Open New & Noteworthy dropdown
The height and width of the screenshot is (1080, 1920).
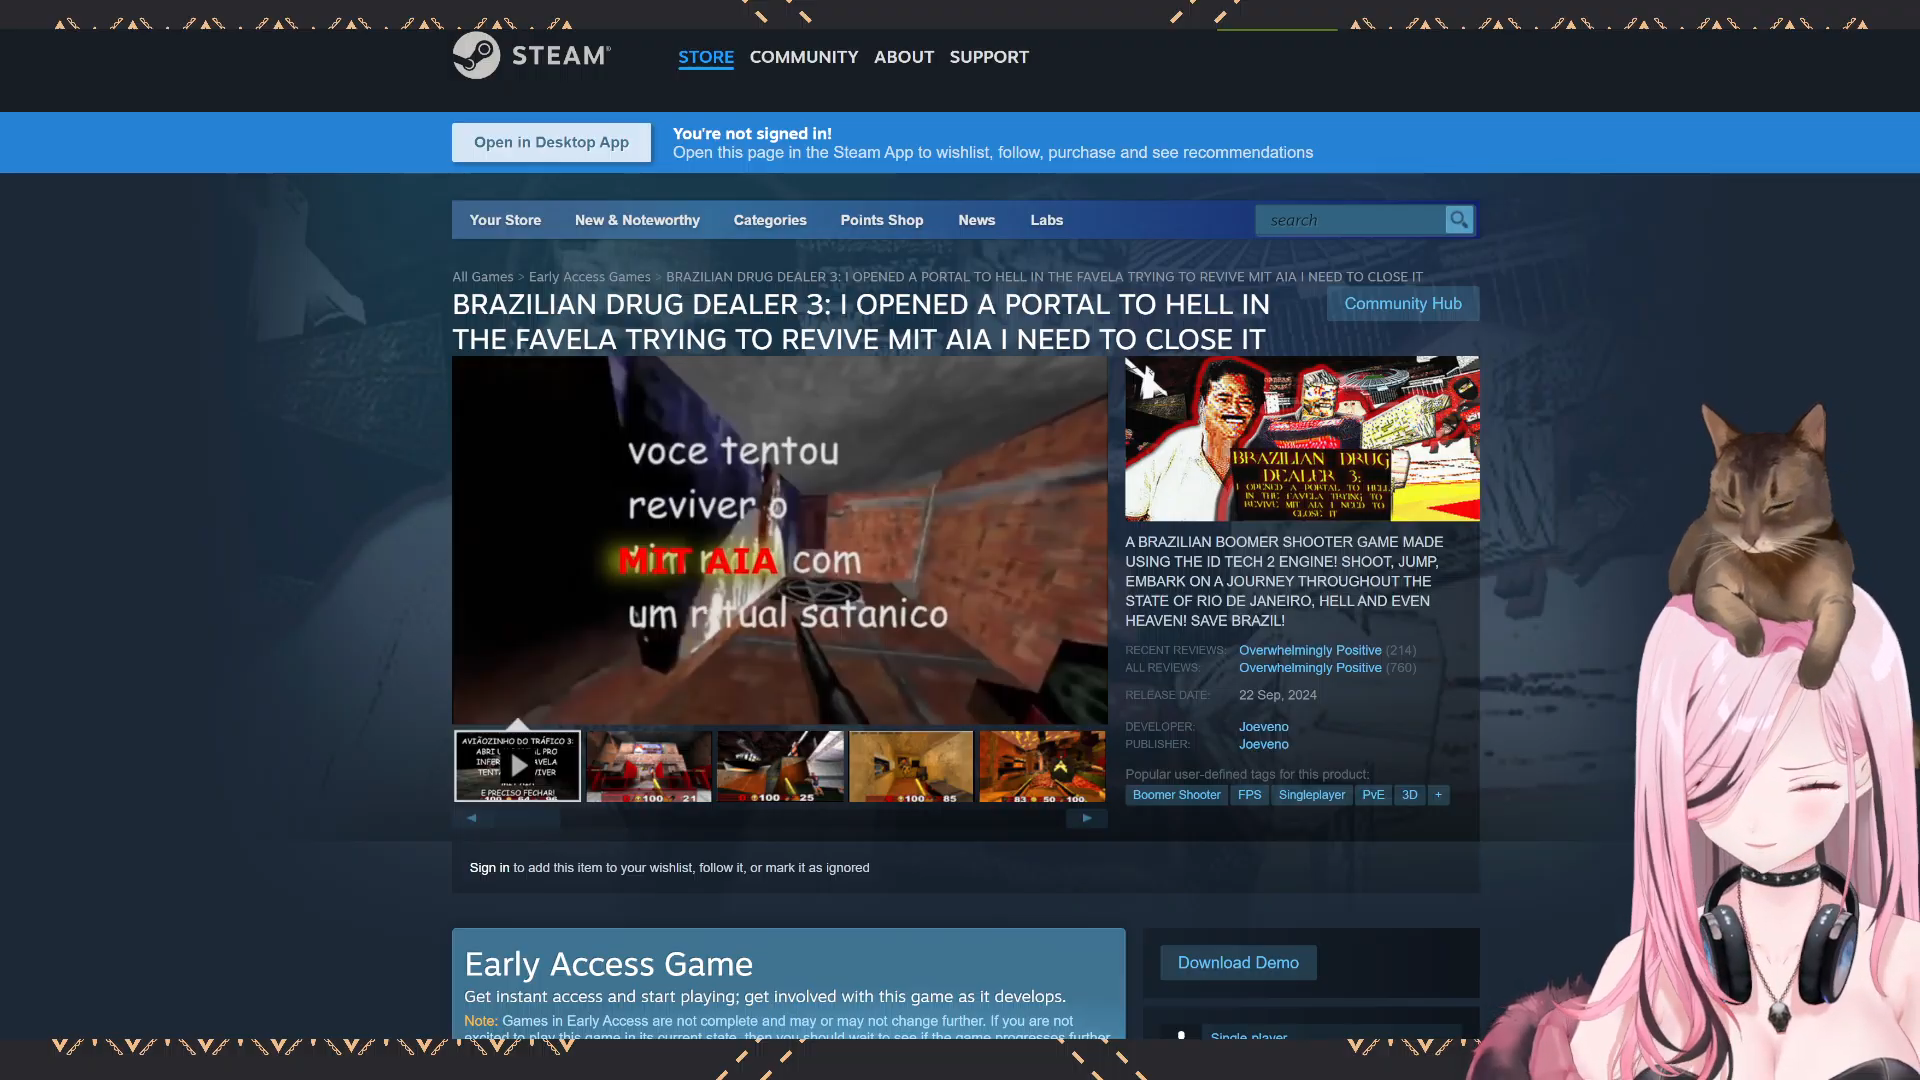637,220
